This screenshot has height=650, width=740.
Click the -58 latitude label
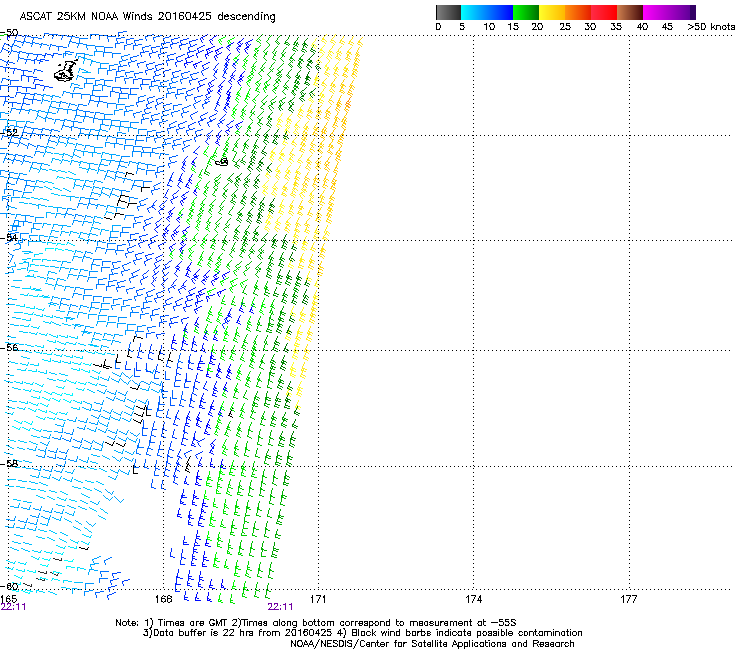[x=9, y=464]
